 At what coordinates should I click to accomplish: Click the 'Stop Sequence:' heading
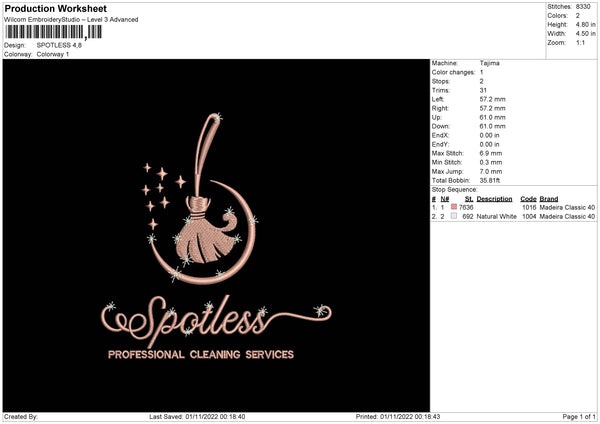pos(455,190)
